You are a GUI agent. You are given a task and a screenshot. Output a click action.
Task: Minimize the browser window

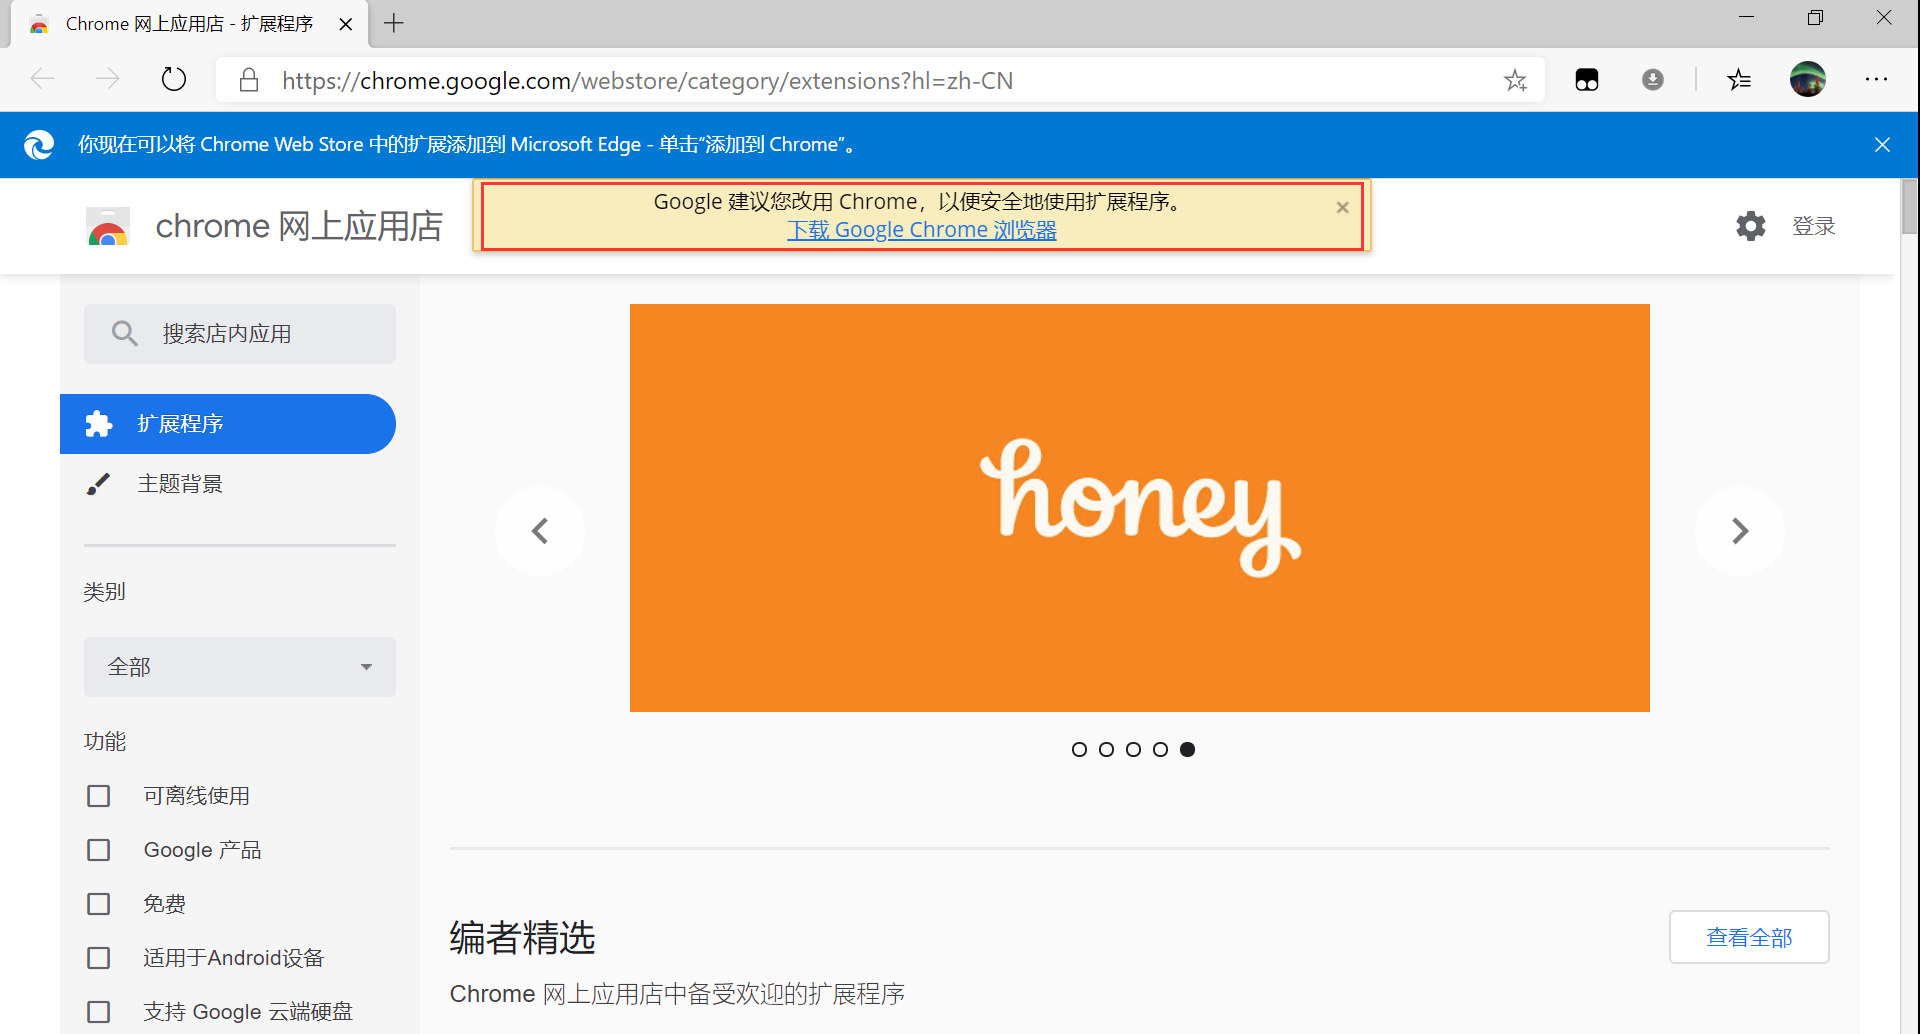(1746, 17)
